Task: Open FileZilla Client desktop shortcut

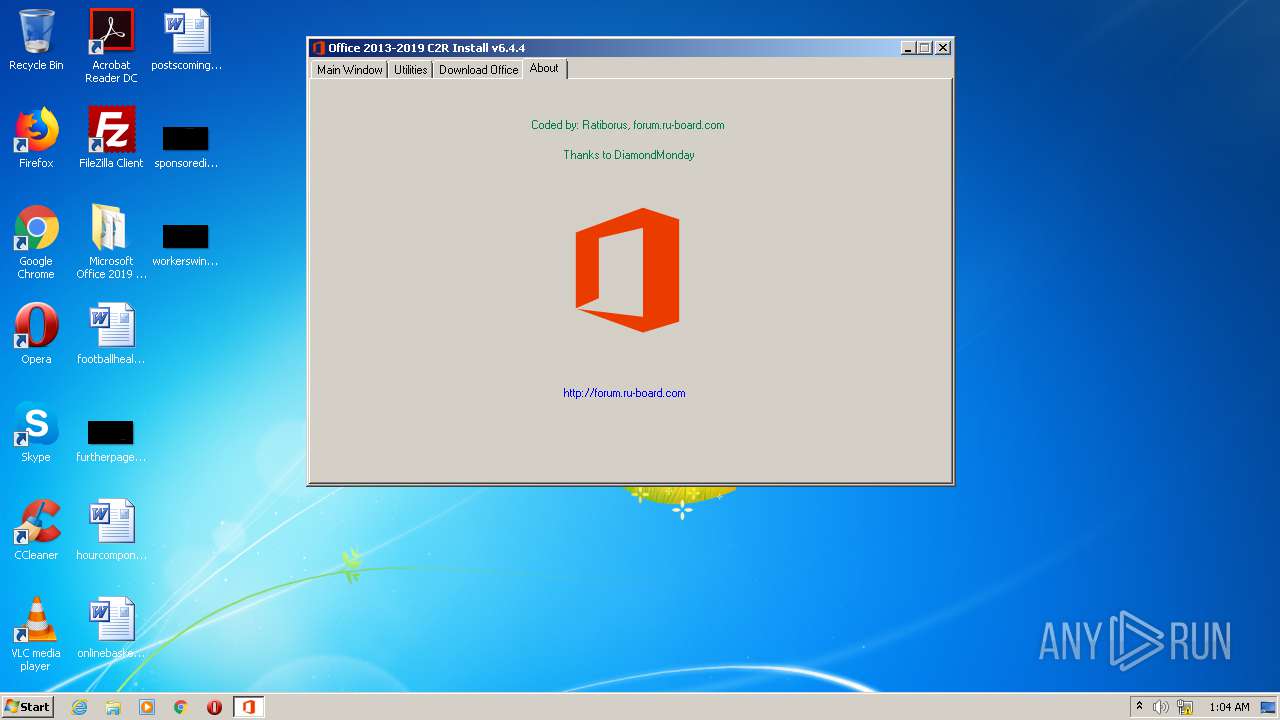Action: tap(111, 138)
